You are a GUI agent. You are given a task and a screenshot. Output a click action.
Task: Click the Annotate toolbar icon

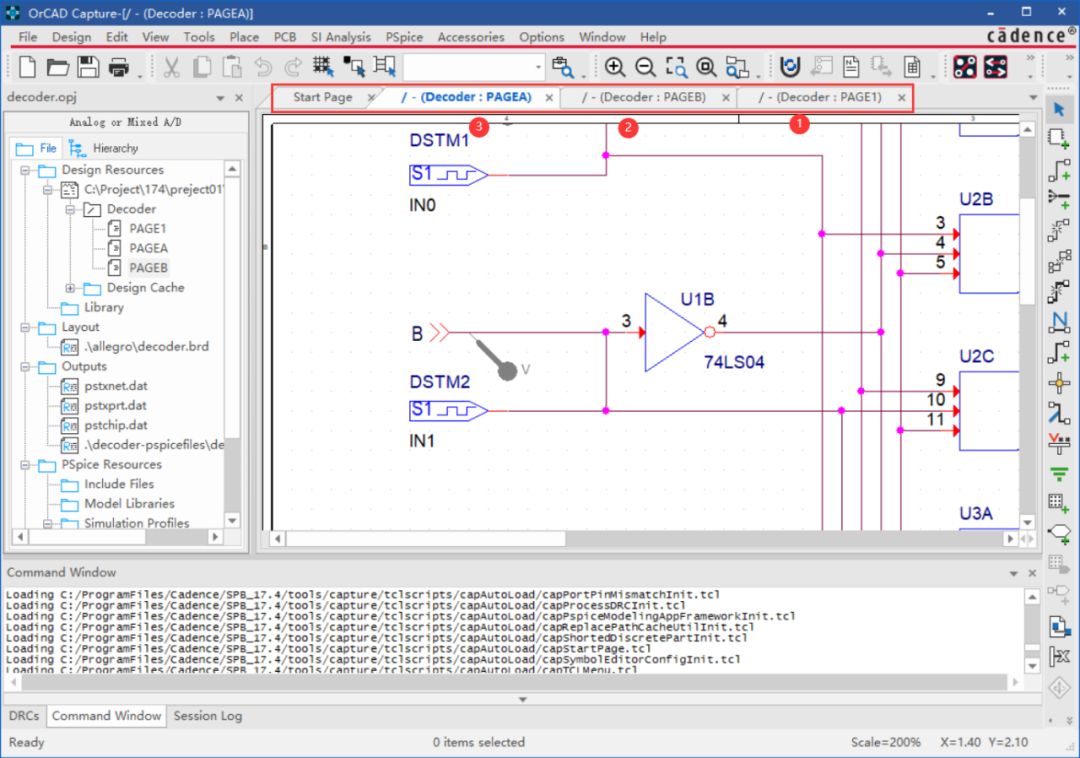[790, 67]
